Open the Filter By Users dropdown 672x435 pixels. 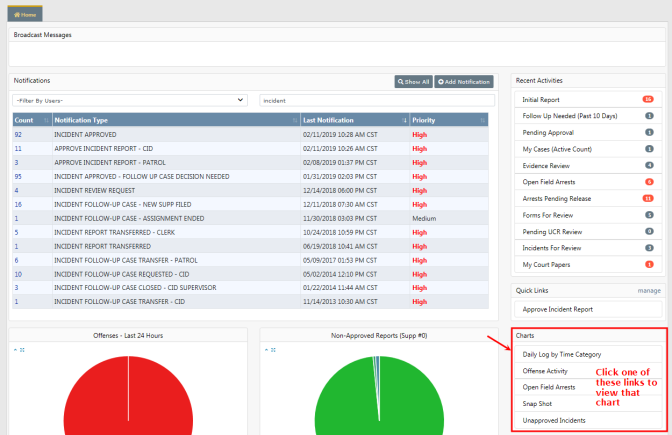130,100
